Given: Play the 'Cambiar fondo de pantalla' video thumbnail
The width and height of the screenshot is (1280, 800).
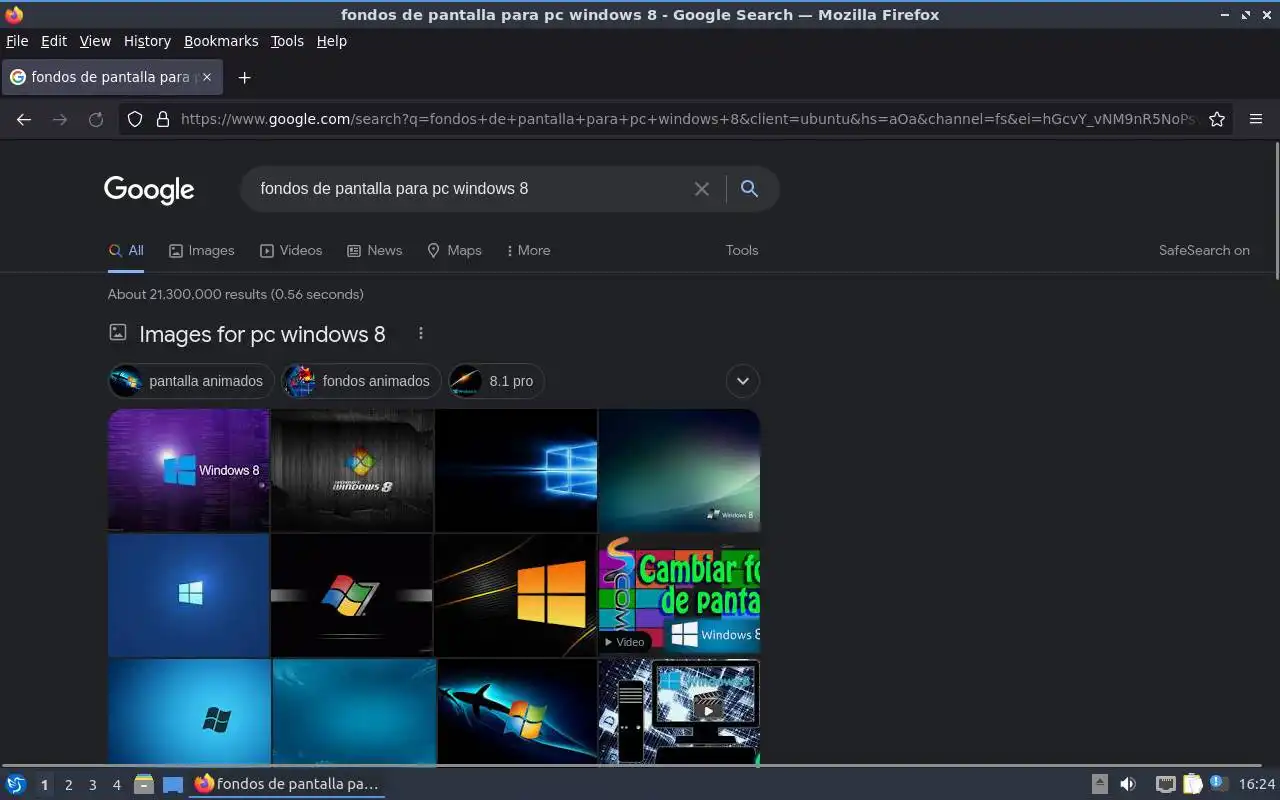Looking at the screenshot, I should pos(679,595).
